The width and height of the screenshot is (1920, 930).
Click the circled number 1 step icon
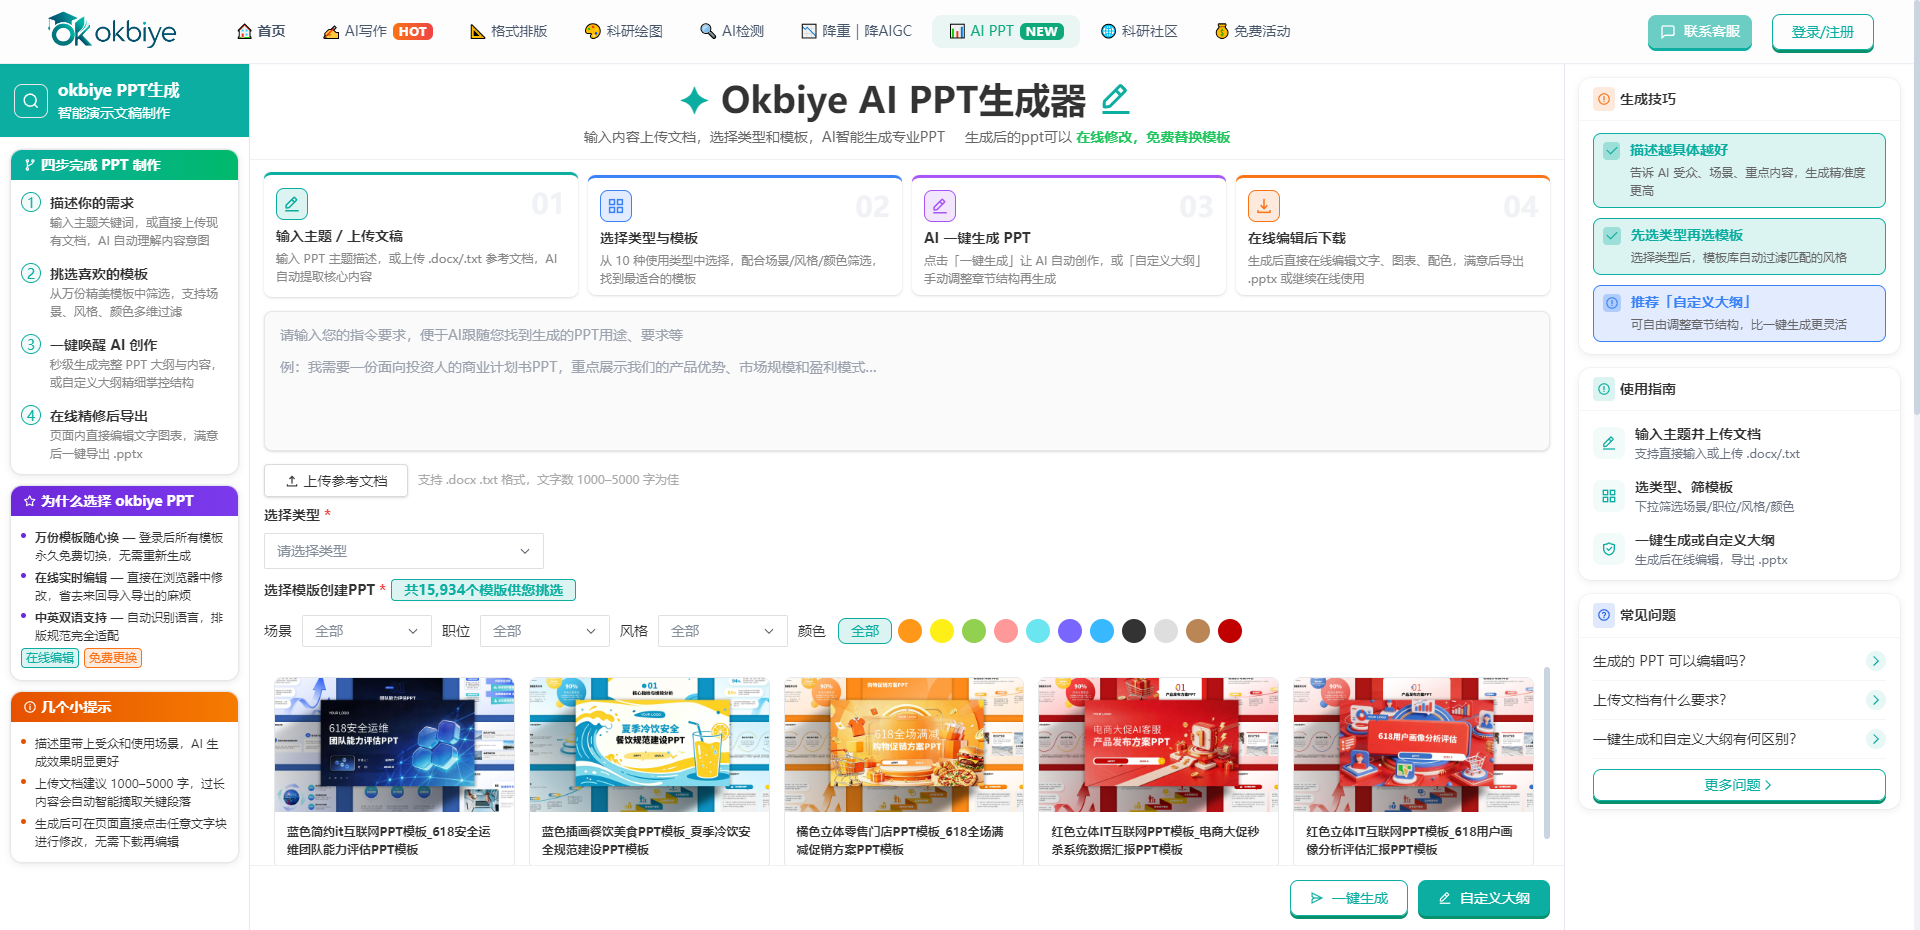click(x=31, y=203)
